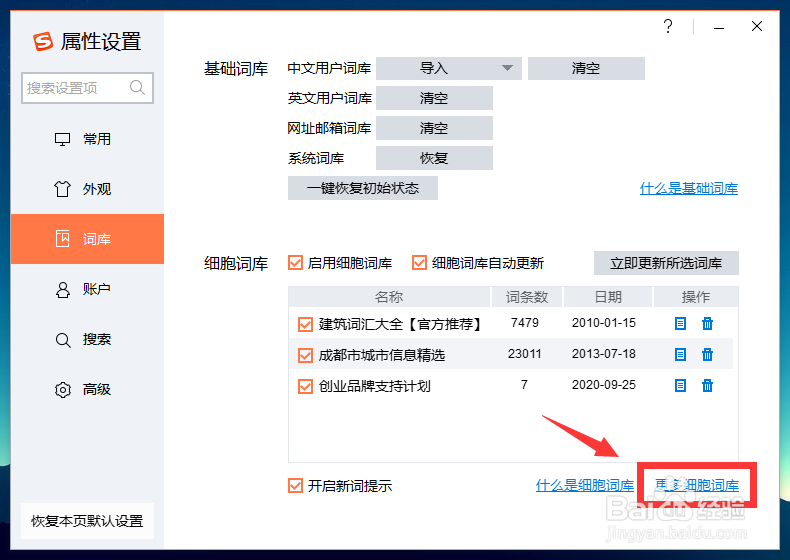Delete the 创业品牌支持计划 dictionary
This screenshot has height=560, width=790.
coord(707,386)
